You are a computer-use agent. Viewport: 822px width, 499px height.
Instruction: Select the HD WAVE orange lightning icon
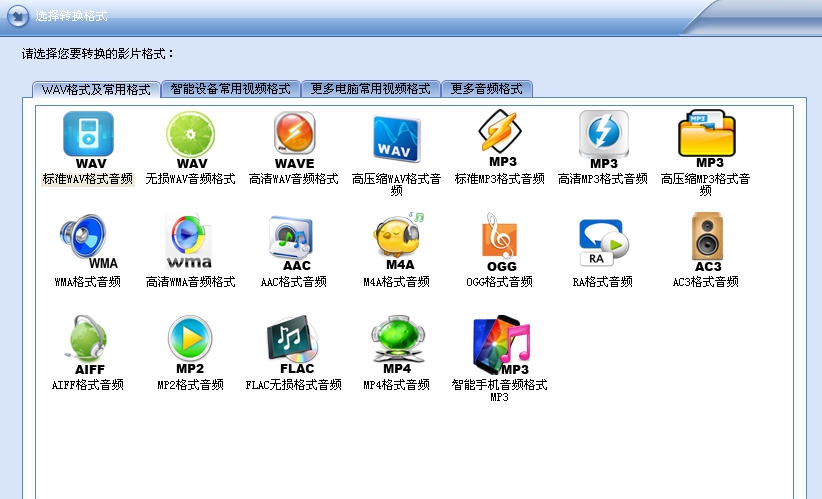pos(294,140)
